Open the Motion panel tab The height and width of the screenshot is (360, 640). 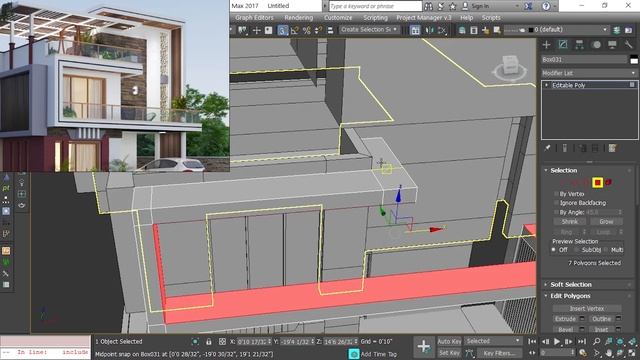596,44
